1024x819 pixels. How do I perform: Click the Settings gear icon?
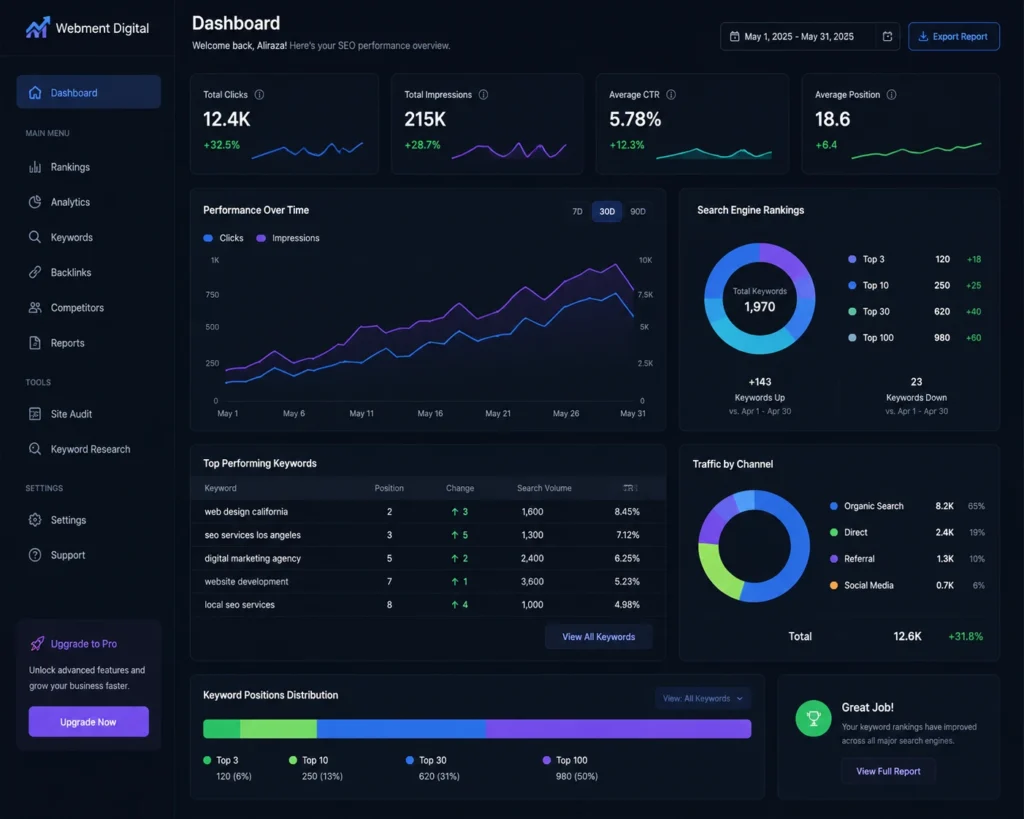tap(35, 520)
